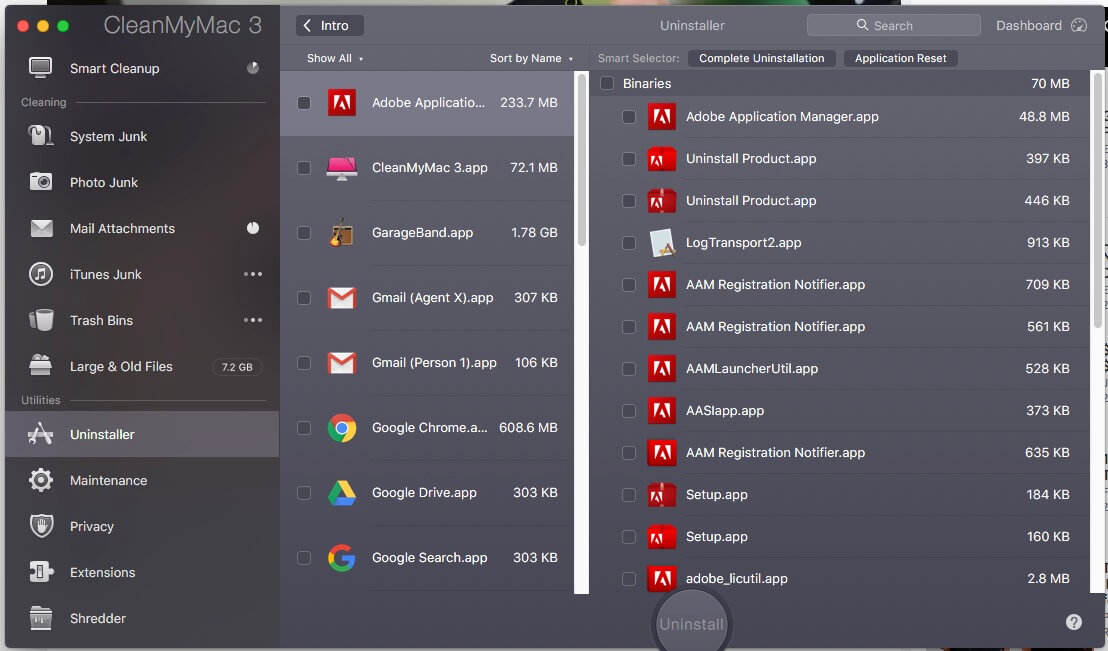Select the Trash Bins bucket icon
1108x651 pixels.
(40, 319)
